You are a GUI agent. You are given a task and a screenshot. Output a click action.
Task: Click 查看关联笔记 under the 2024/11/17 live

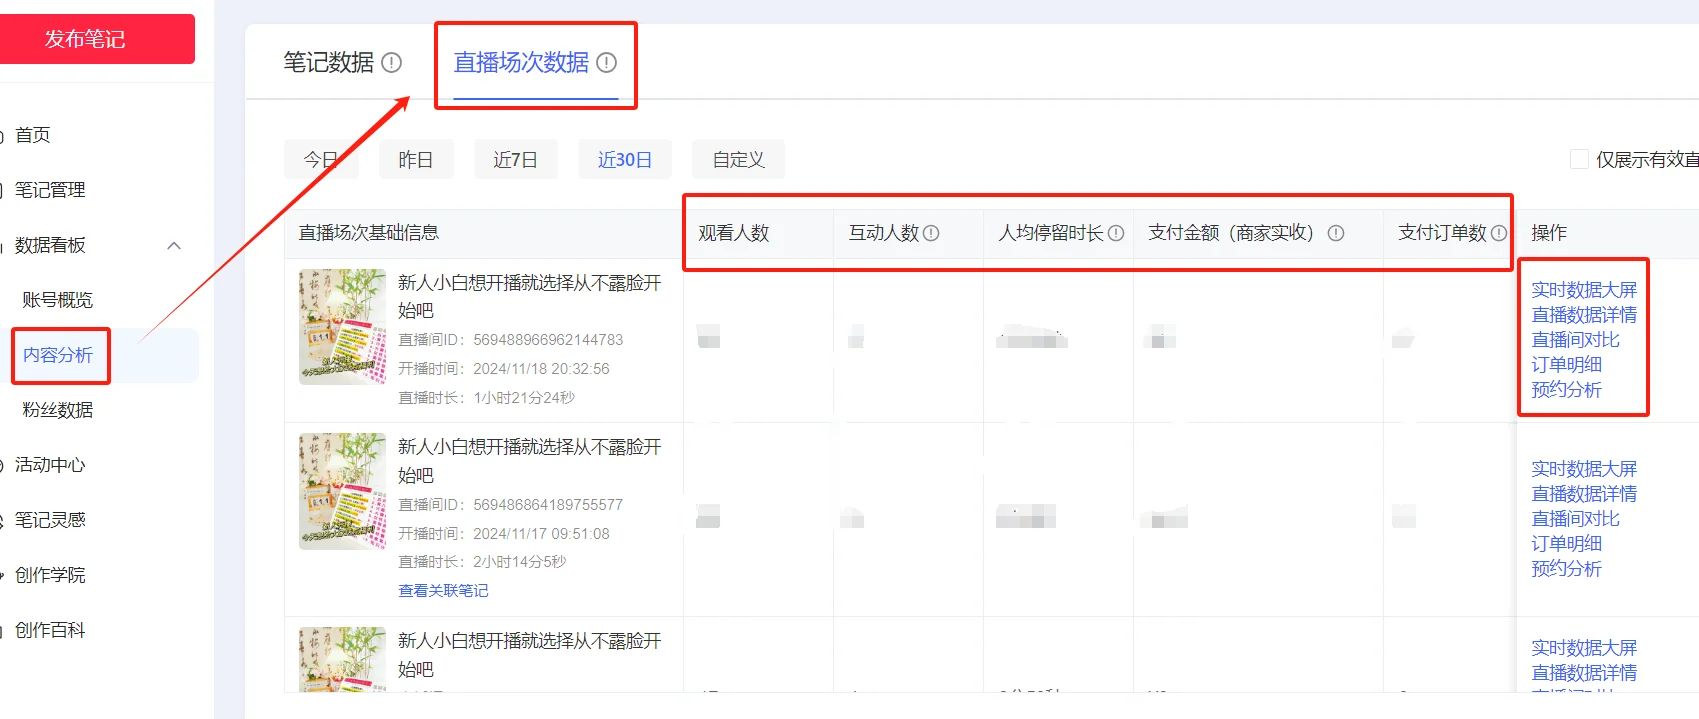(443, 591)
